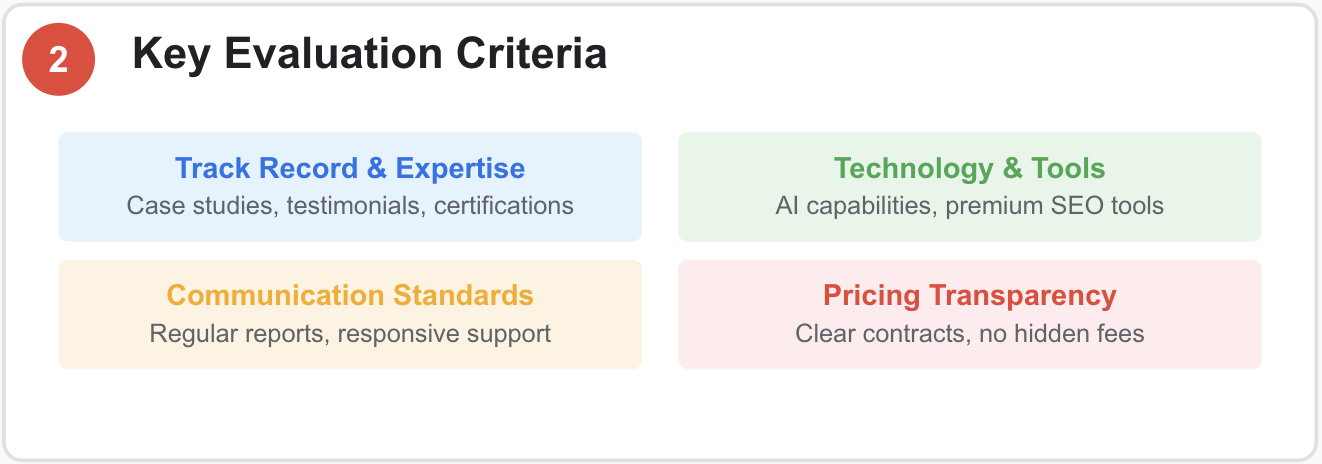The height and width of the screenshot is (464, 1322).
Task: Click the Key Evaluation Criteria heading
Action: [x=369, y=54]
